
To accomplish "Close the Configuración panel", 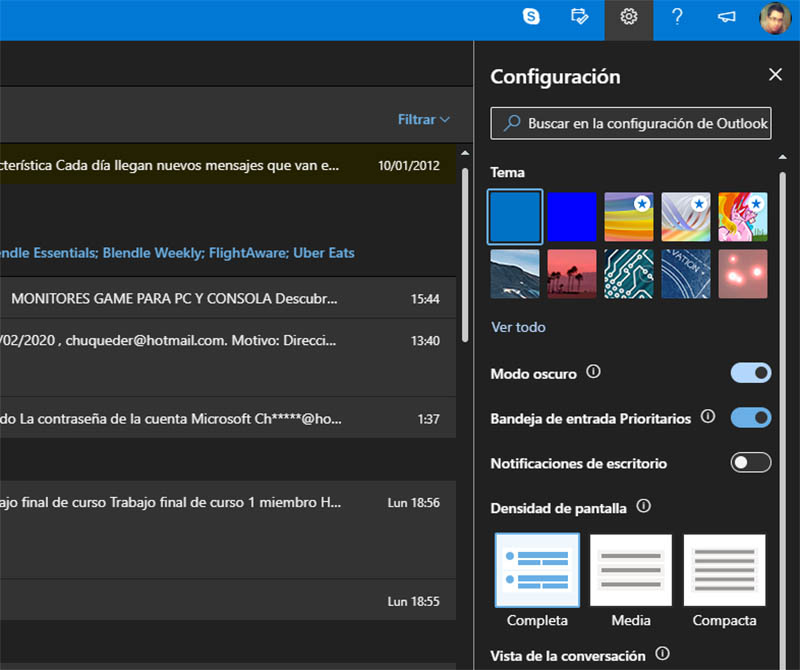I will (775, 75).
